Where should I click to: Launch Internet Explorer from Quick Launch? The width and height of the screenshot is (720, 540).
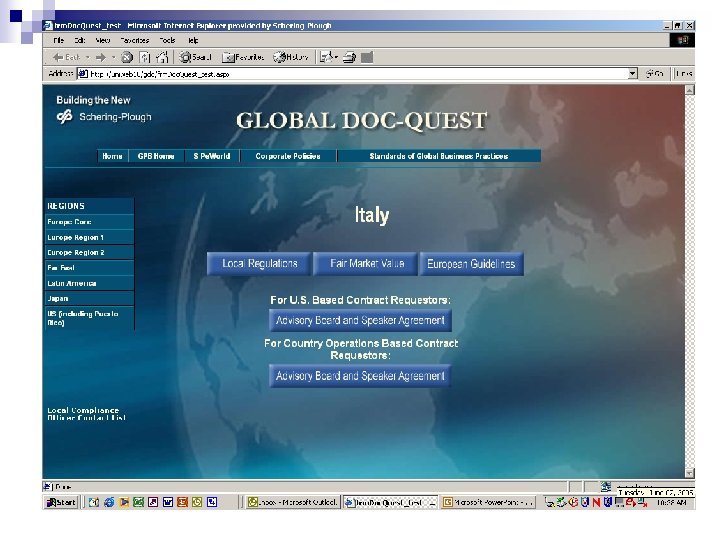[x=109, y=502]
